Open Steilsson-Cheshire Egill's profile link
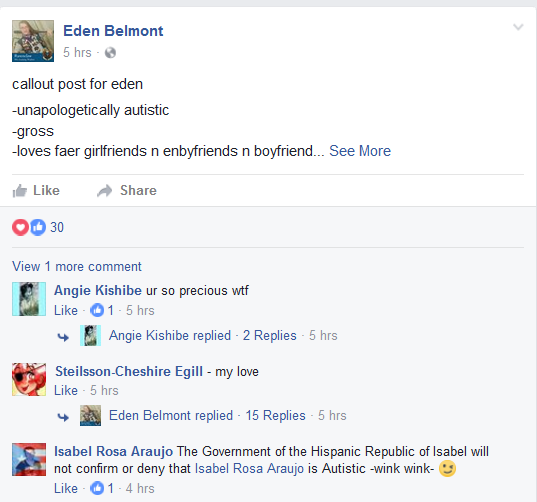This screenshot has height=502, width=537. click(x=129, y=372)
